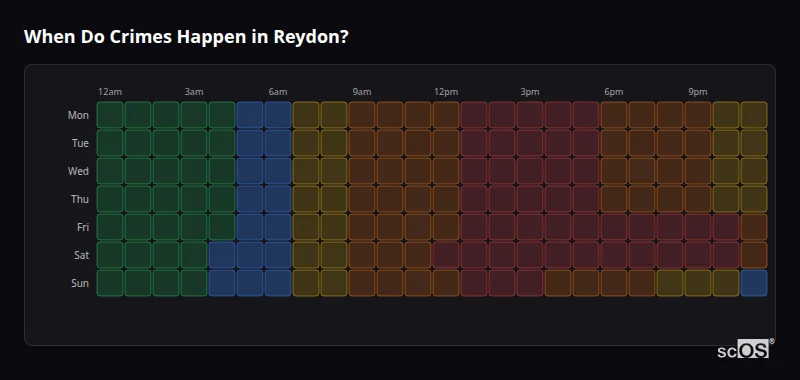Click the 3am hour label
Viewport: 800px width, 380px height.
point(194,92)
